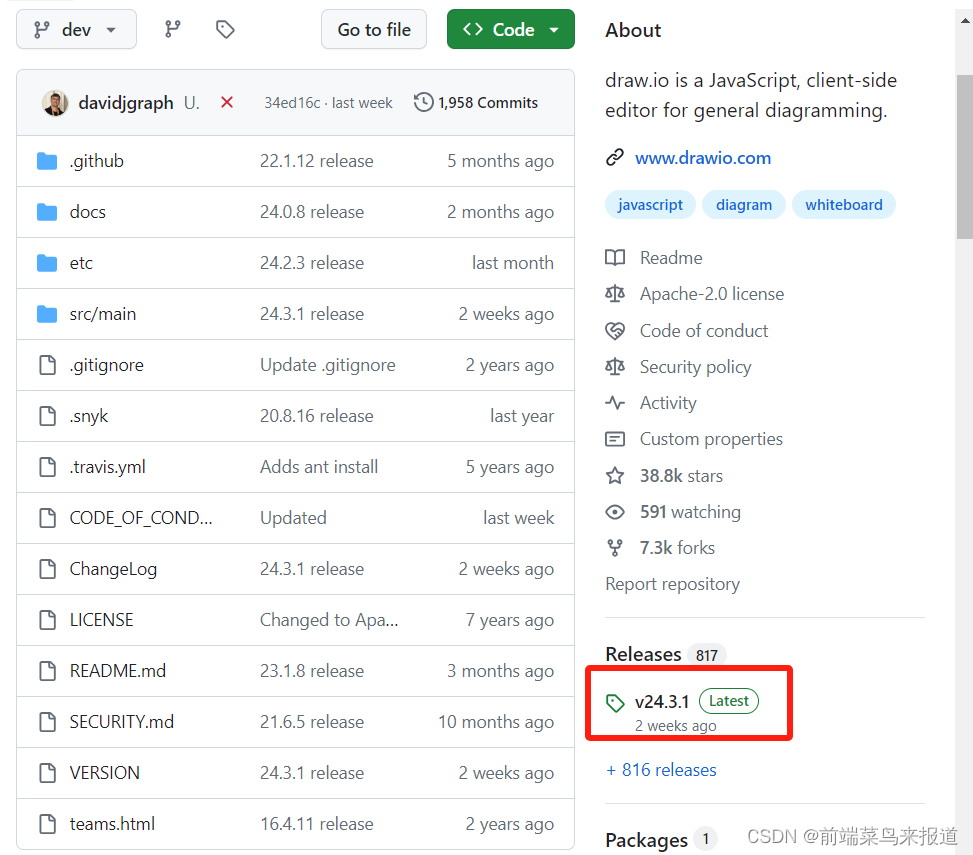Click the VERSION file icon
973x855 pixels.
coord(48,772)
